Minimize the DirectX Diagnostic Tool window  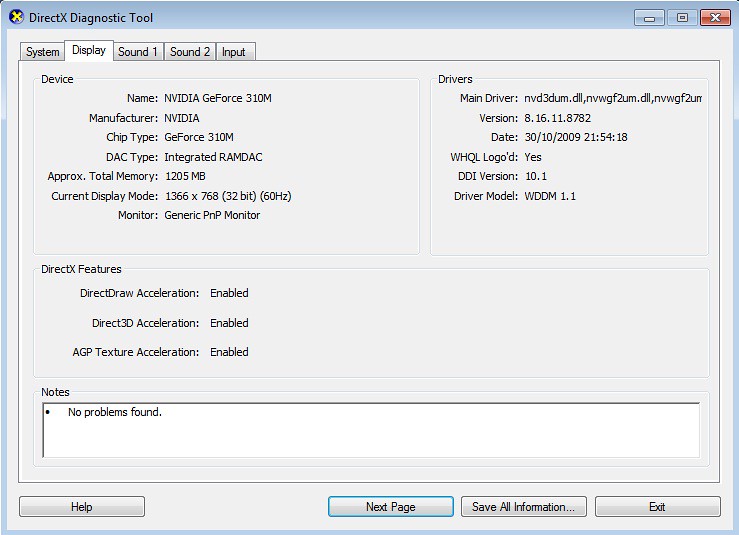click(649, 18)
